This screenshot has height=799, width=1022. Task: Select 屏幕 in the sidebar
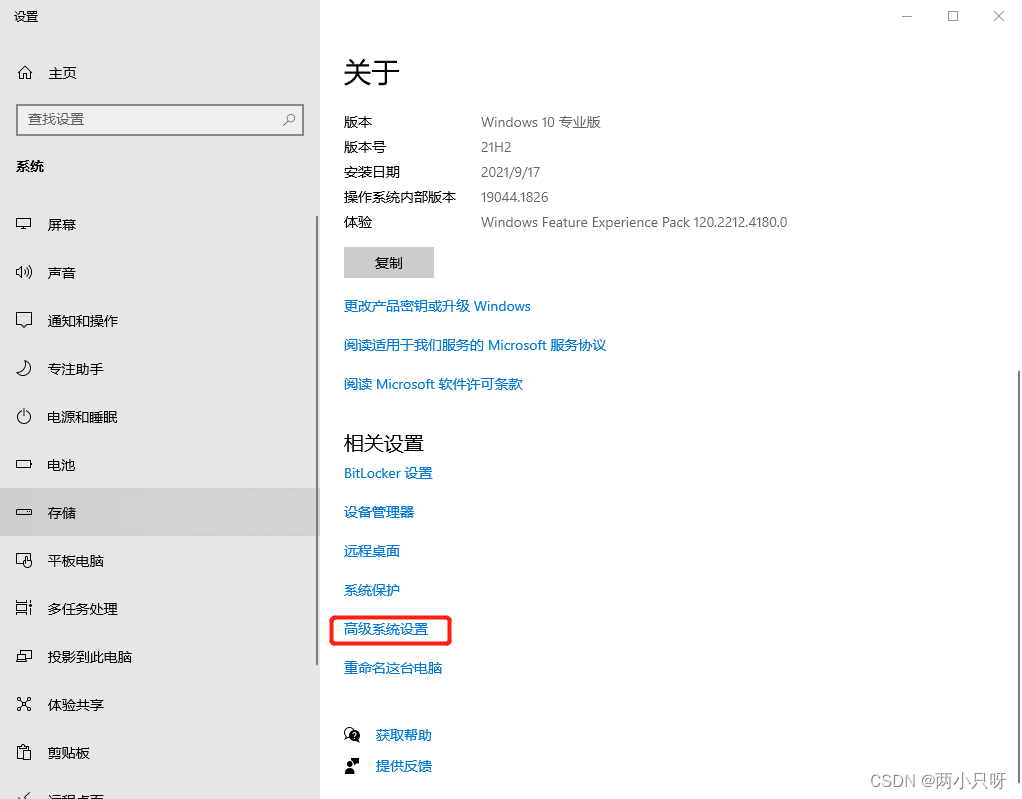158,225
